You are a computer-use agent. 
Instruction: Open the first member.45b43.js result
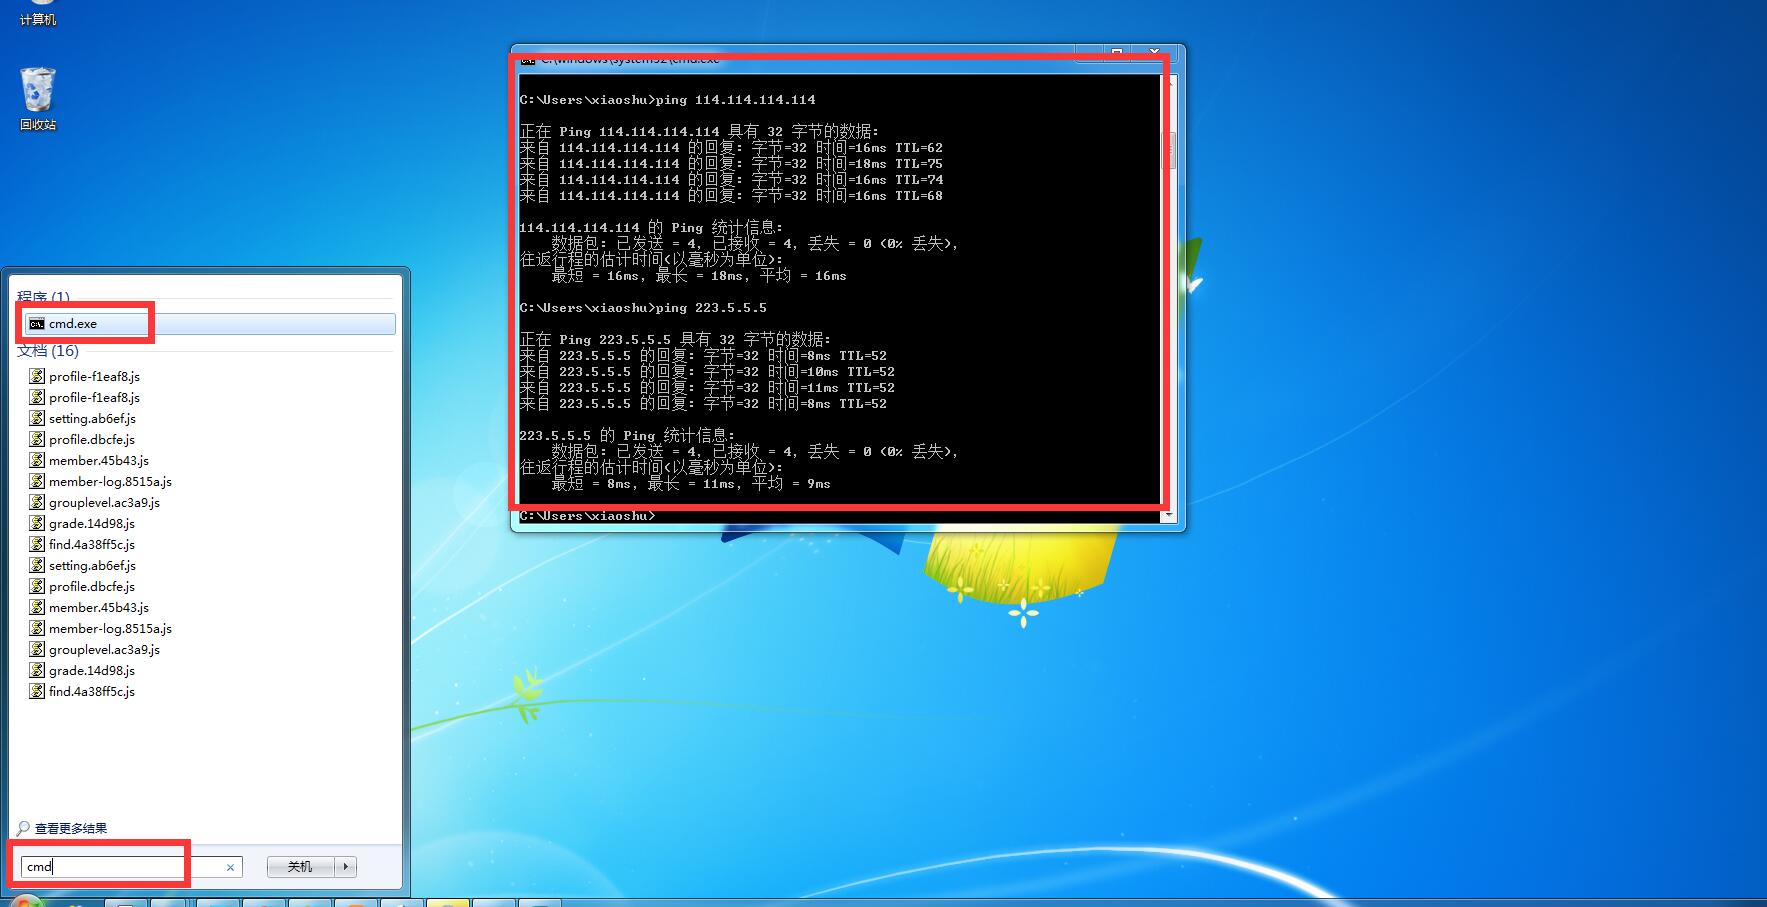pyautogui.click(x=98, y=460)
